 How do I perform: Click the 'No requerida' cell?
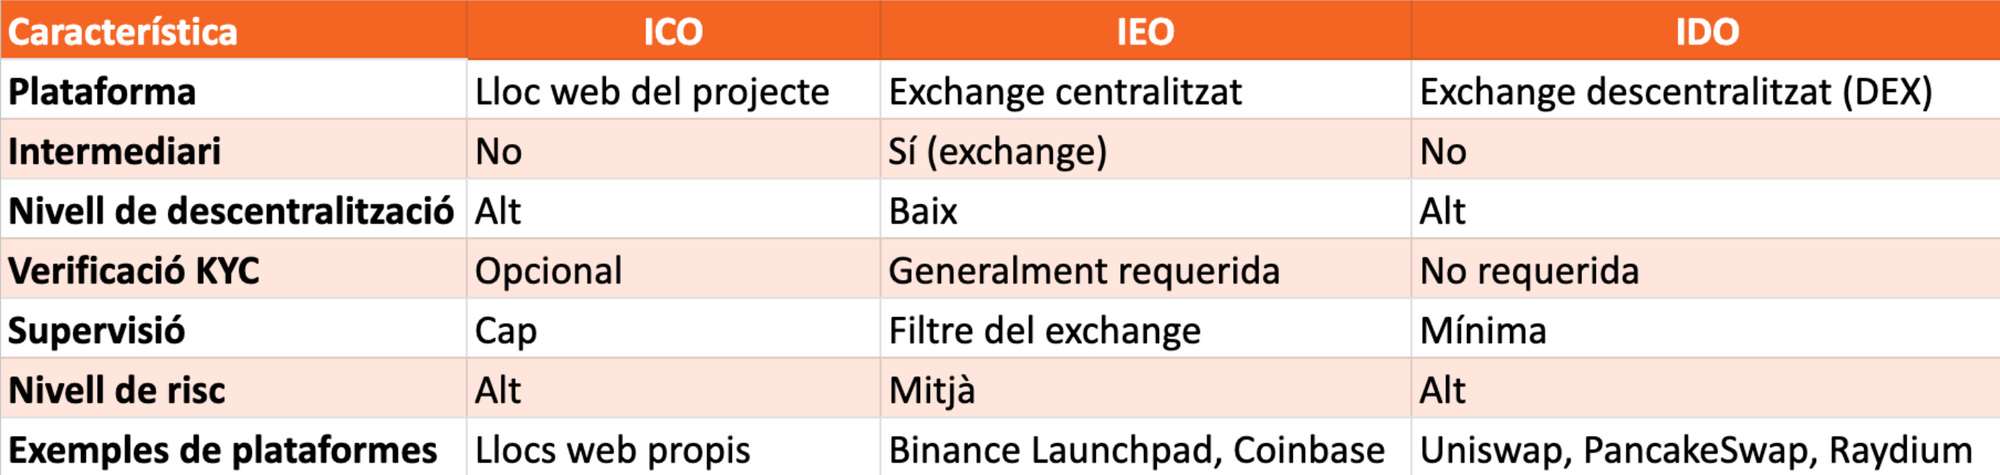[1529, 271]
